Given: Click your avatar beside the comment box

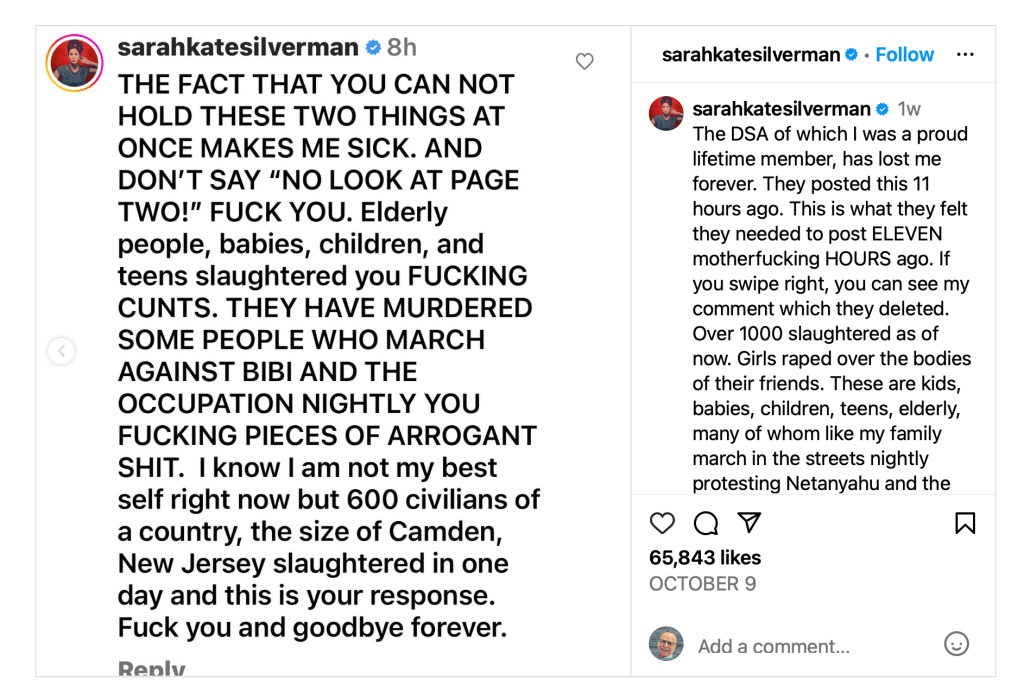Looking at the screenshot, I should click(x=666, y=644).
